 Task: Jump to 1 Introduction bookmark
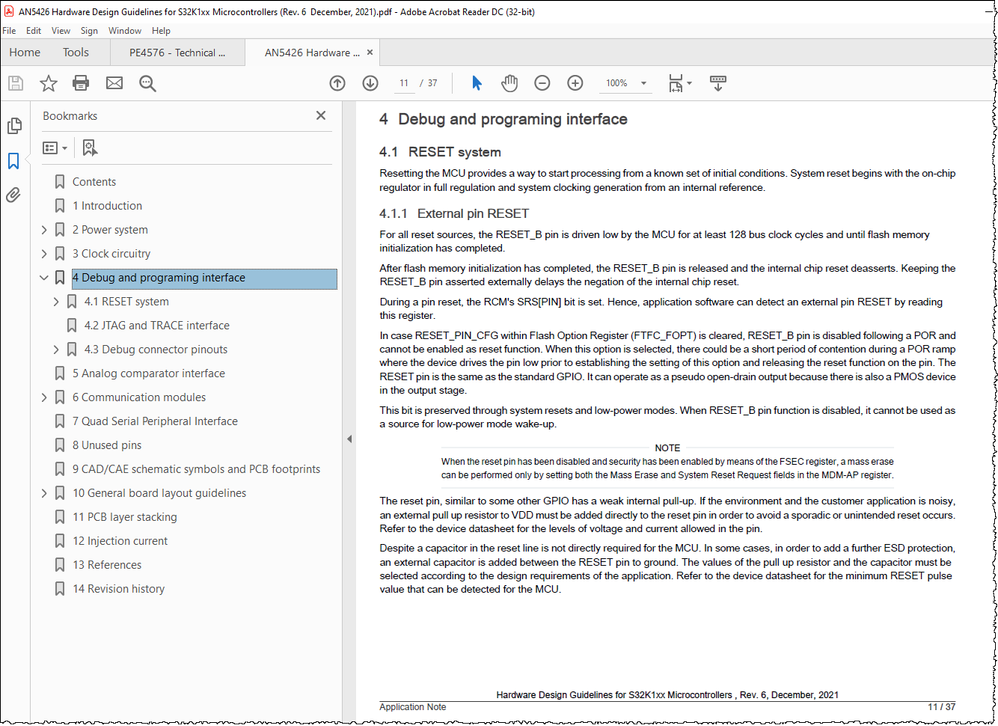(x=107, y=206)
